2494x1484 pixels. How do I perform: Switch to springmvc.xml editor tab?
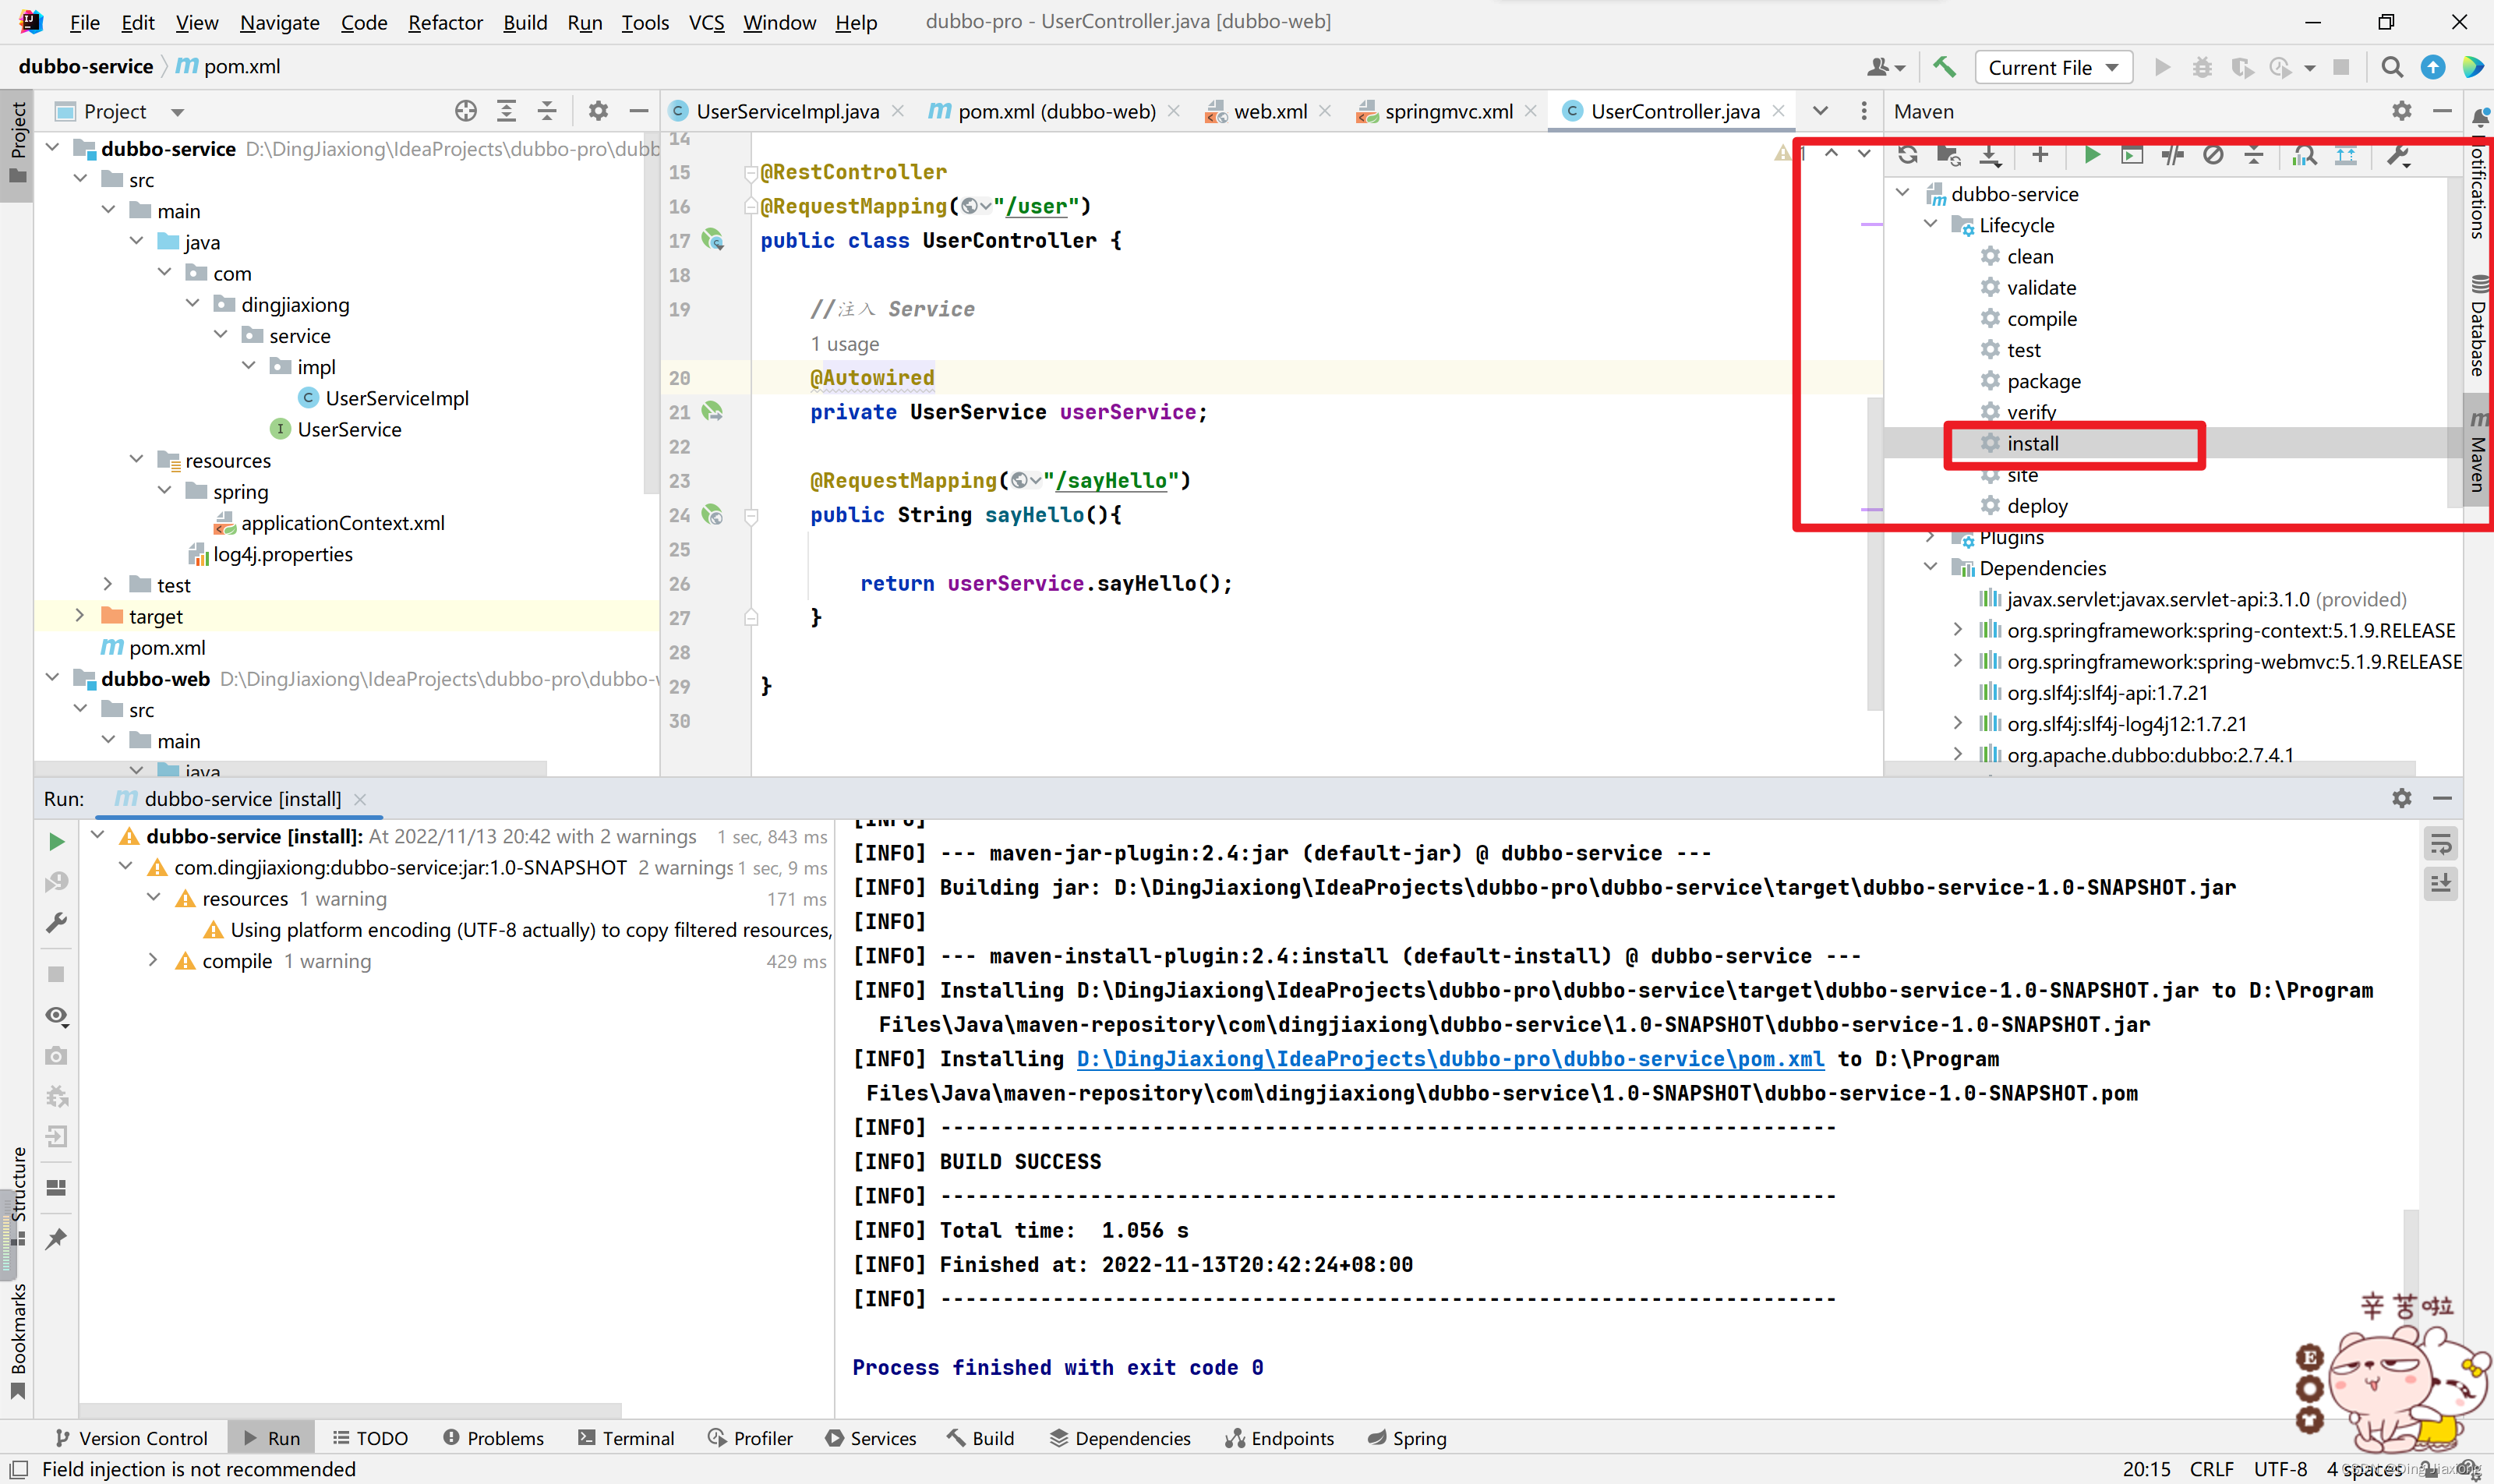tap(1448, 111)
